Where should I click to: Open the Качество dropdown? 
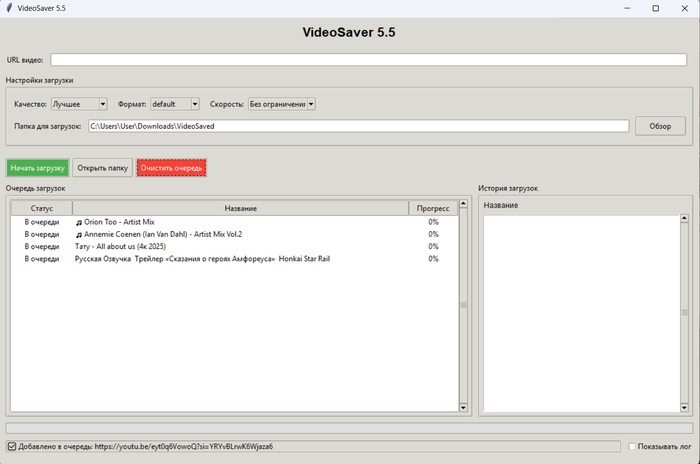(79, 104)
